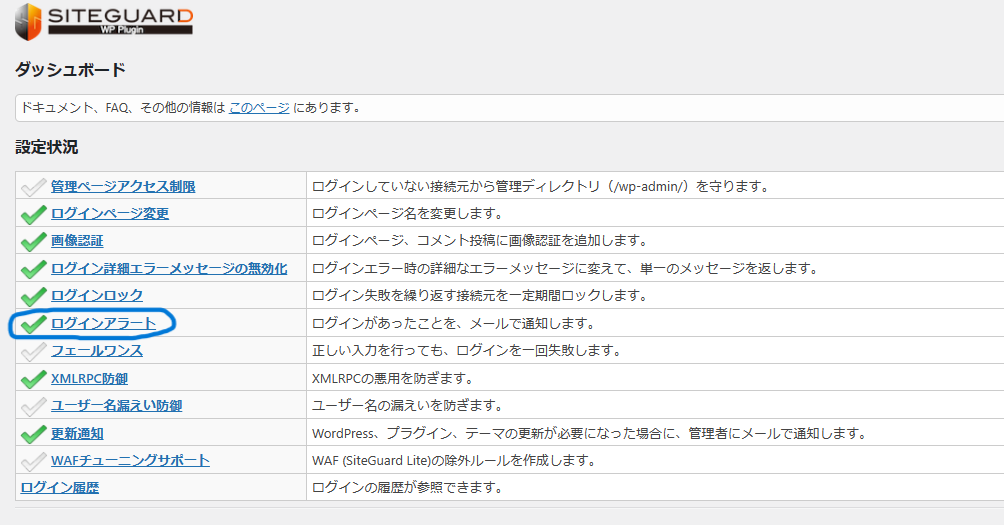Click the SiteGuard WP Plugin logo
Screen dimensions: 1004x525
click(x=104, y=22)
